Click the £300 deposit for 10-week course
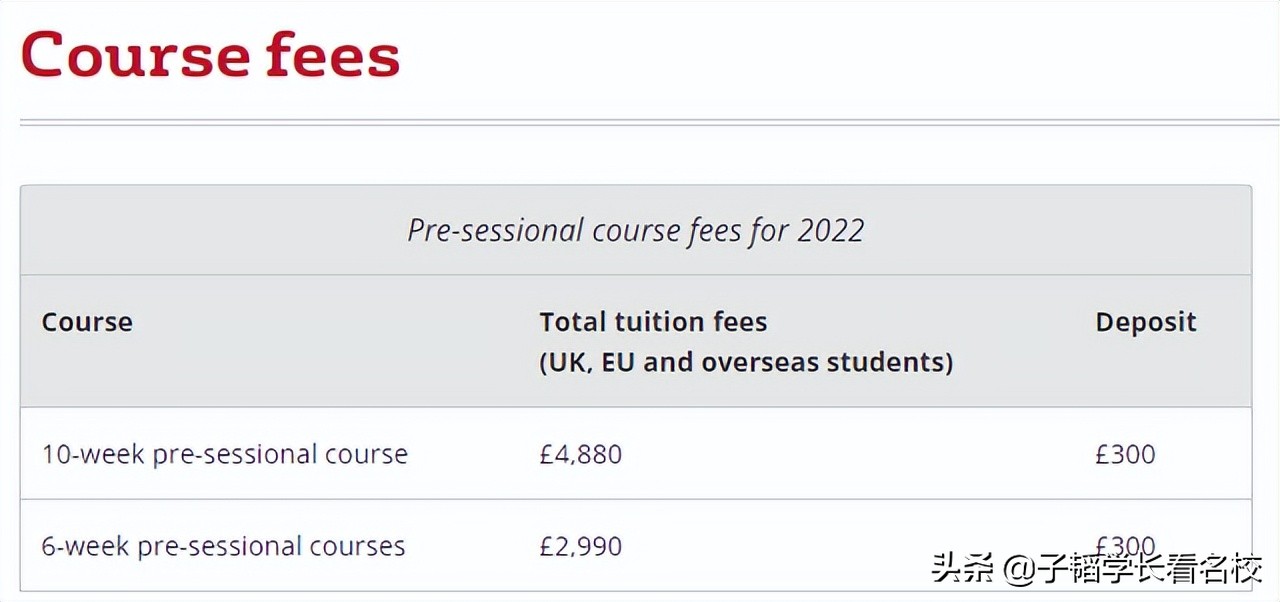Viewport: 1280px width, 602px height. tap(1125, 454)
